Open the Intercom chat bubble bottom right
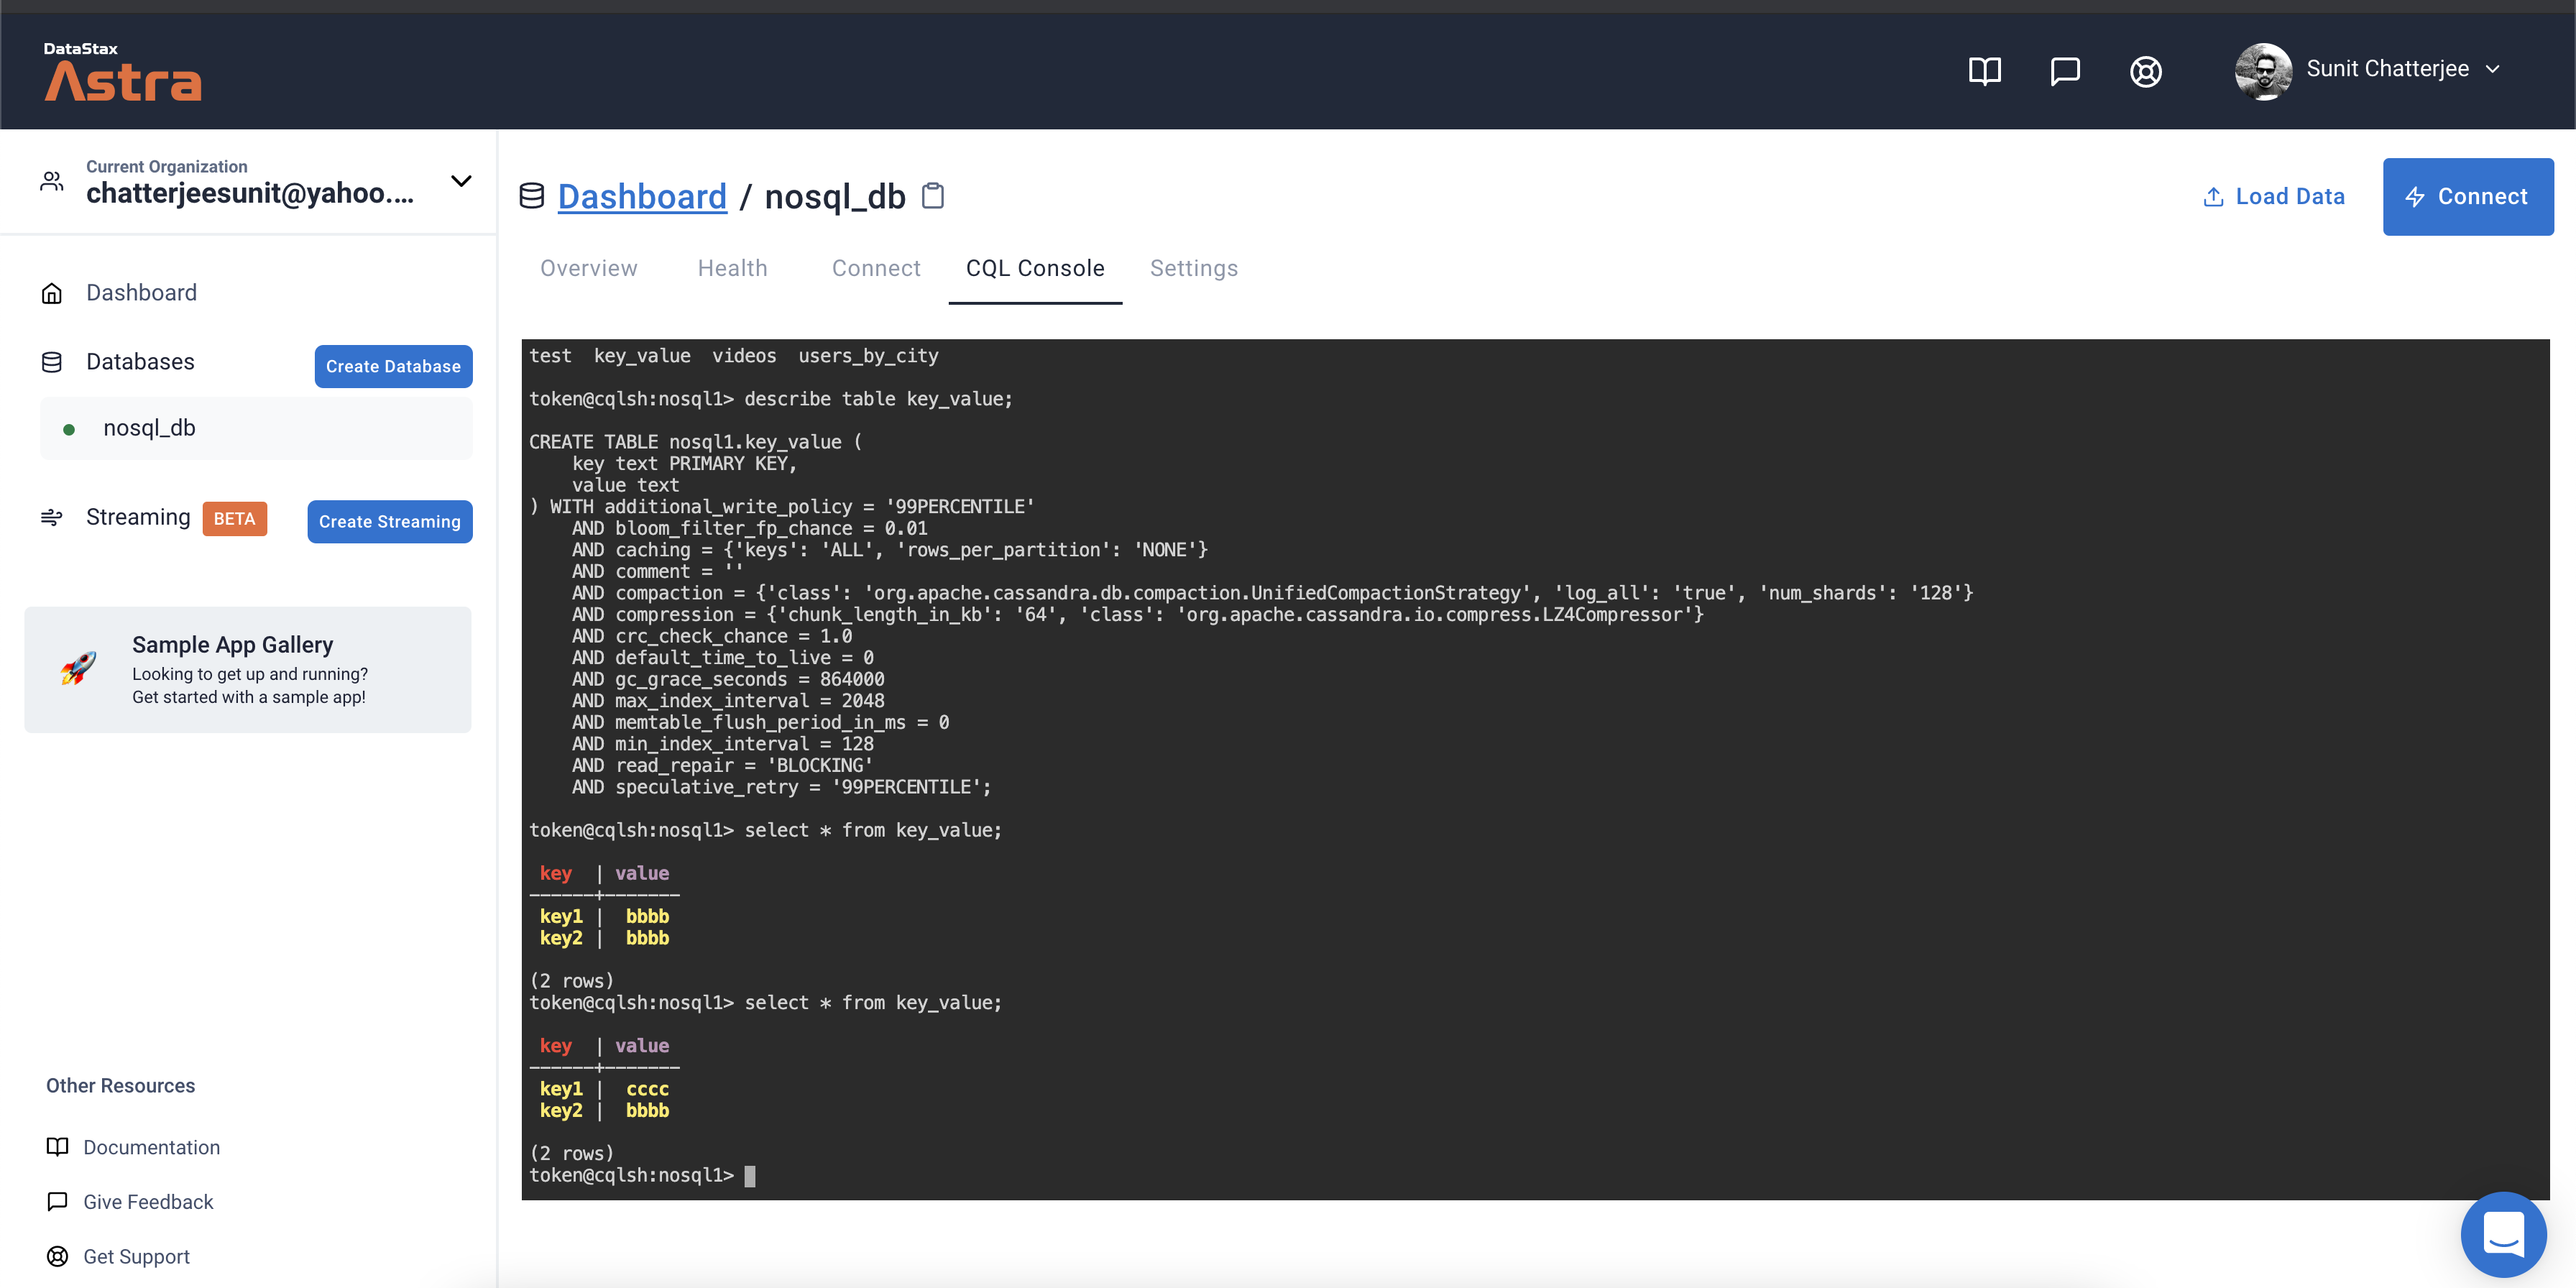The width and height of the screenshot is (2576, 1288). [2504, 1234]
